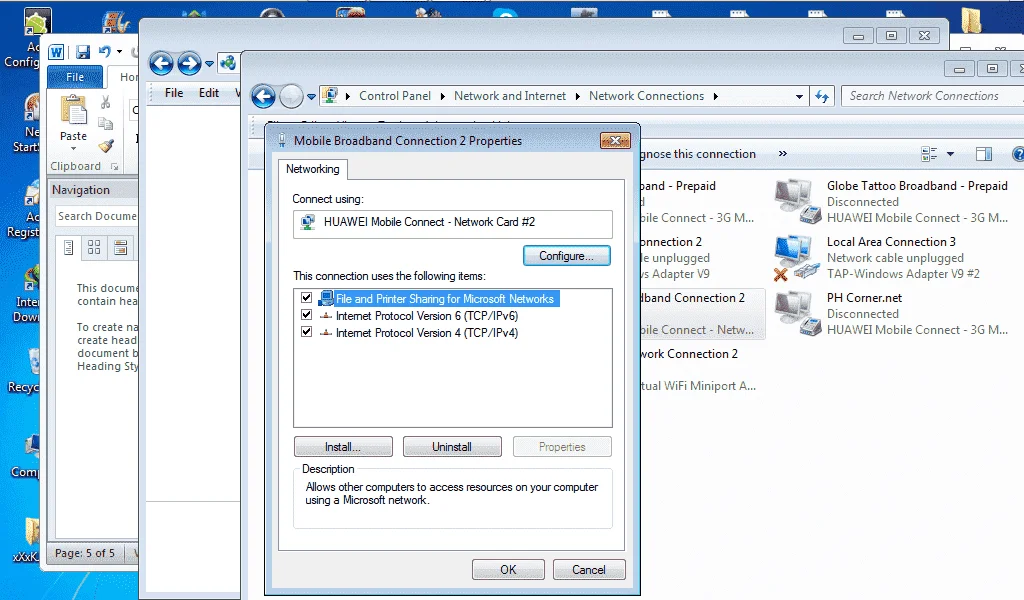The height and width of the screenshot is (600, 1024).
Task: Open the Paste options arrow below Paste
Action: [73, 148]
